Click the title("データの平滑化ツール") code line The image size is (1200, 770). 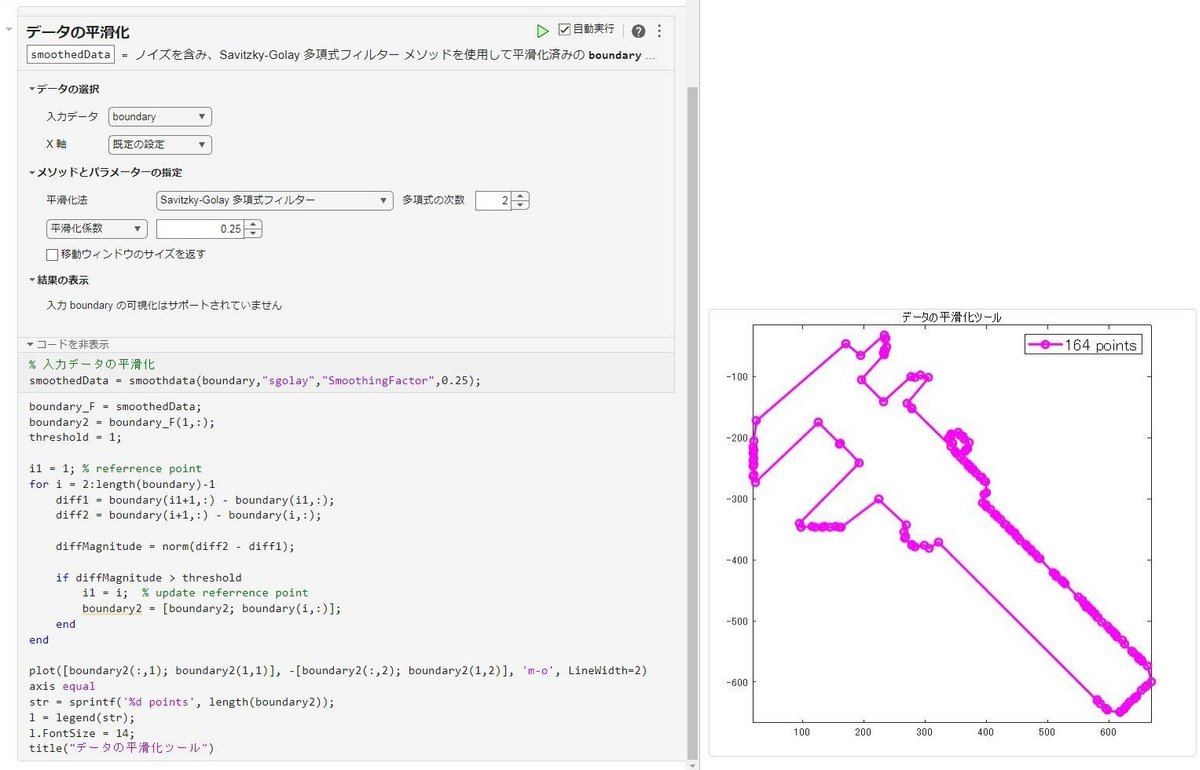122,748
